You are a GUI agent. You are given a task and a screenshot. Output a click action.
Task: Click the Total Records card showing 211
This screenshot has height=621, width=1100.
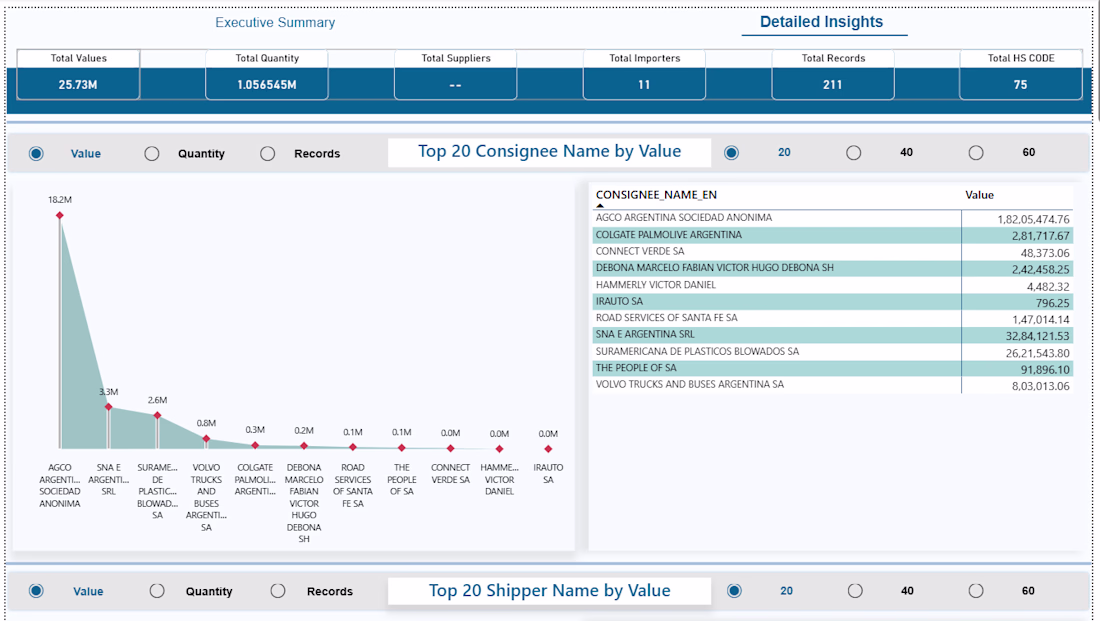click(833, 74)
